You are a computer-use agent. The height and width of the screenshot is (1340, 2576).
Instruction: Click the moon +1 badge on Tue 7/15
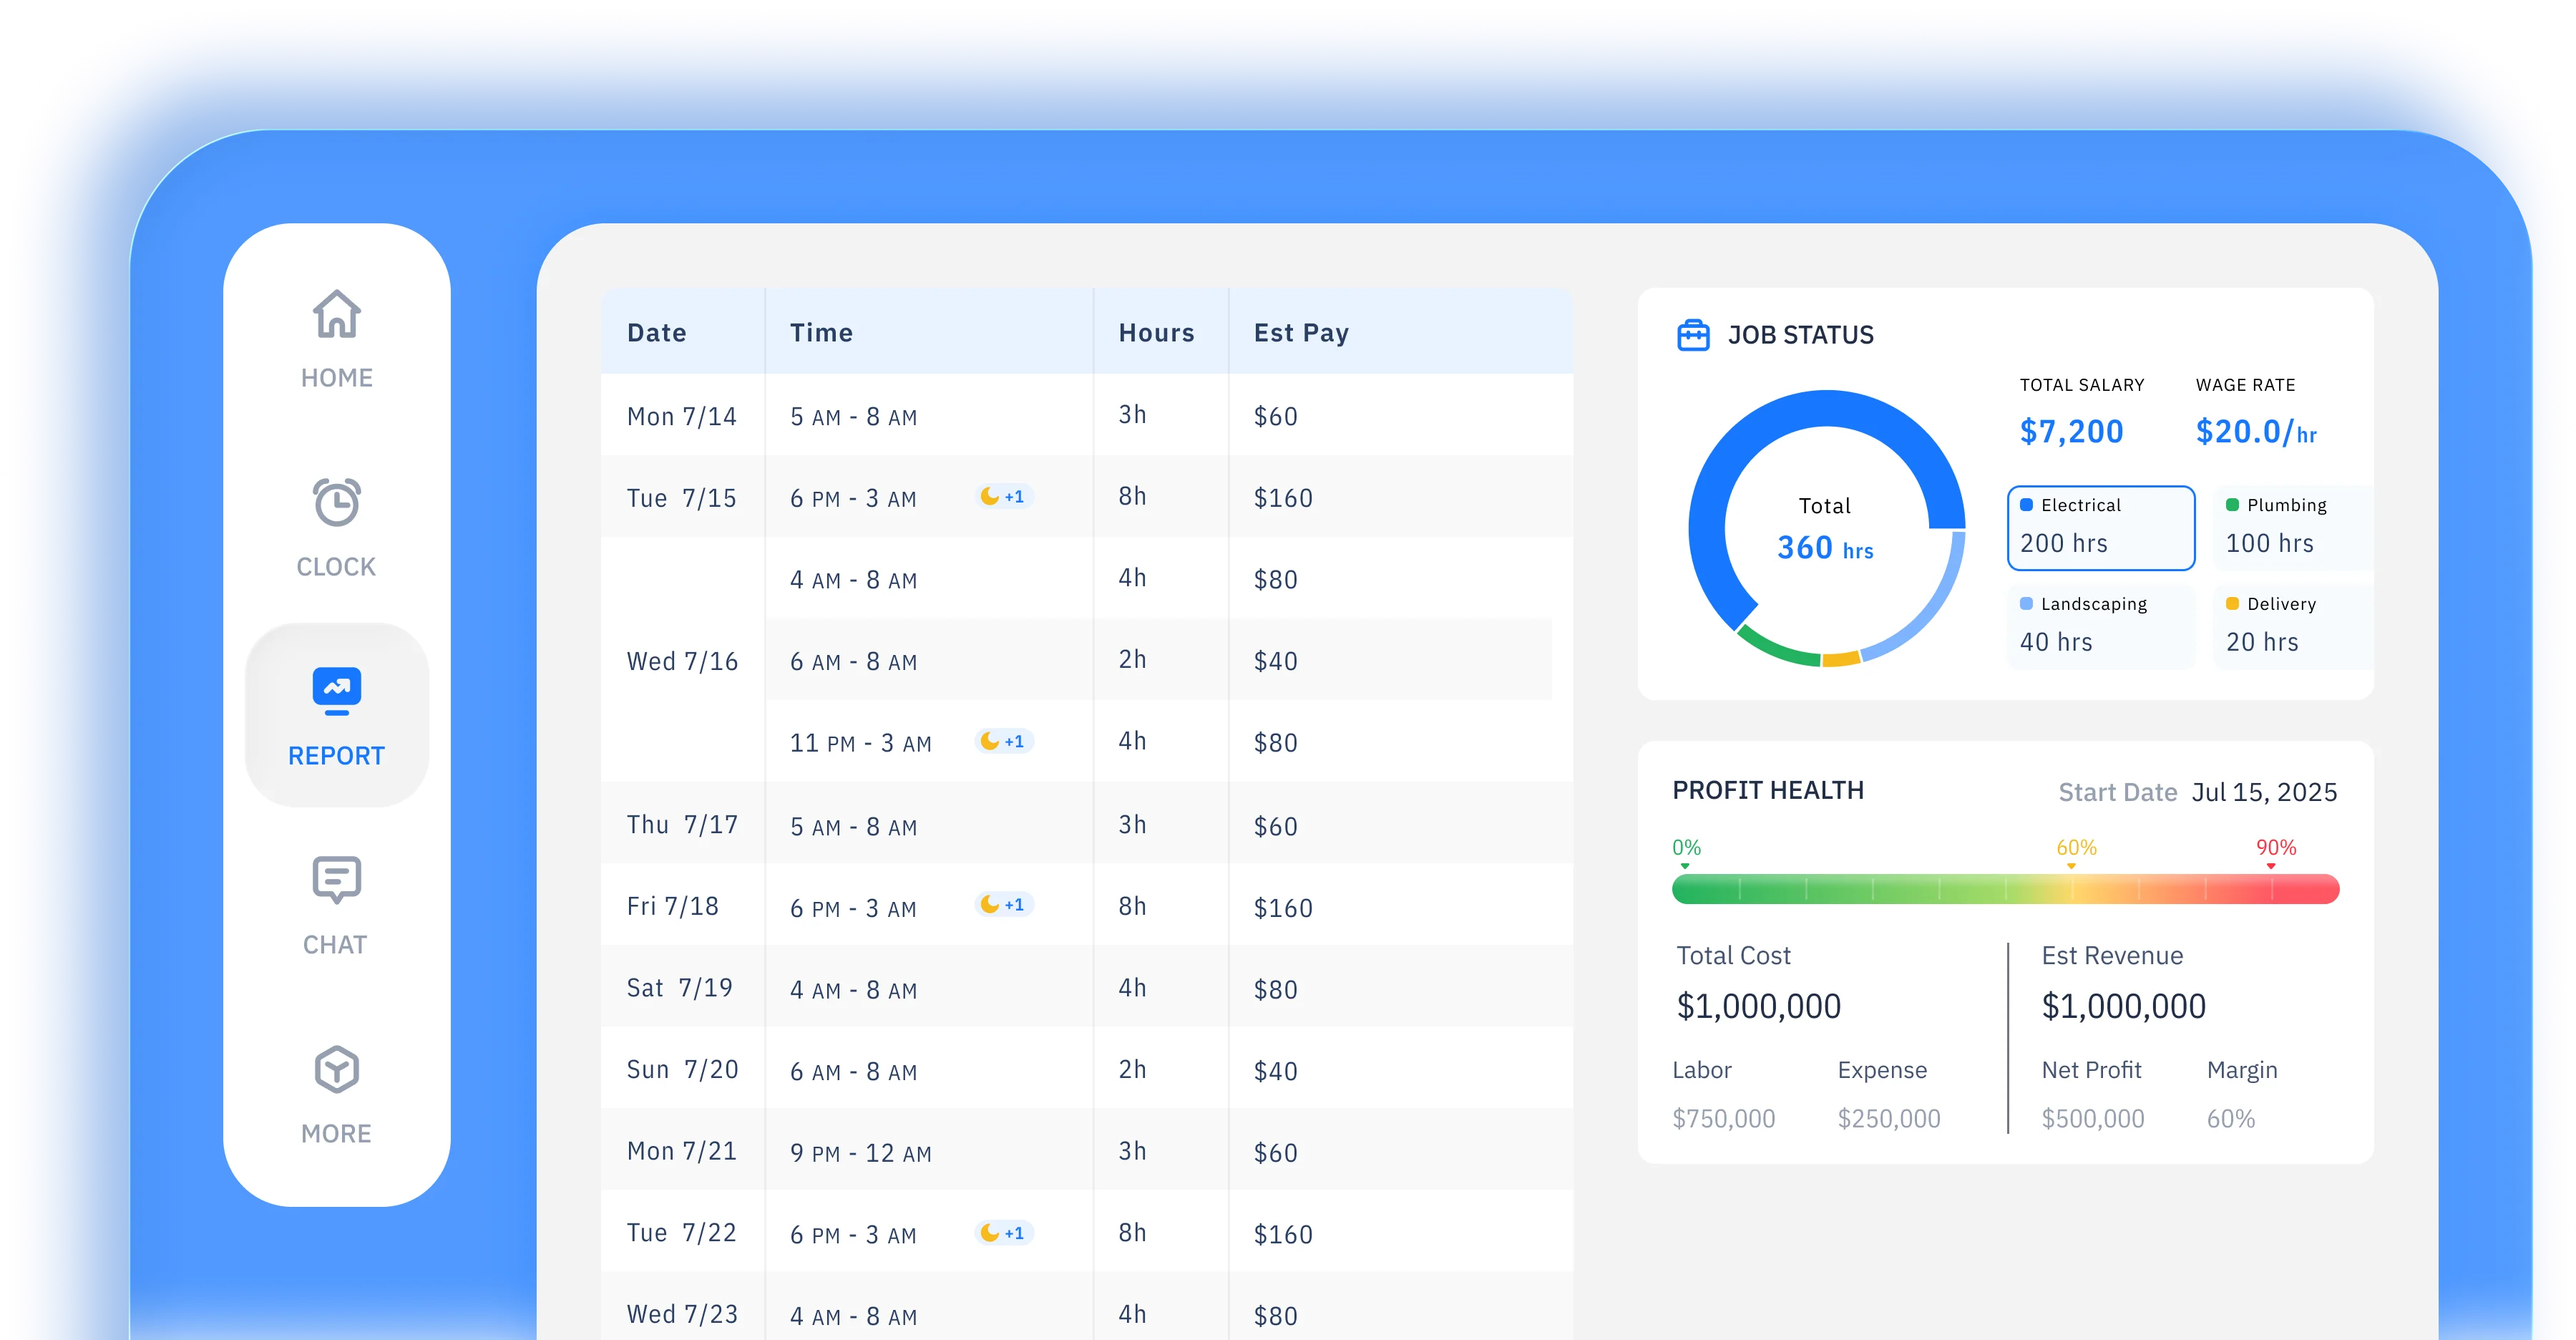coord(1004,496)
